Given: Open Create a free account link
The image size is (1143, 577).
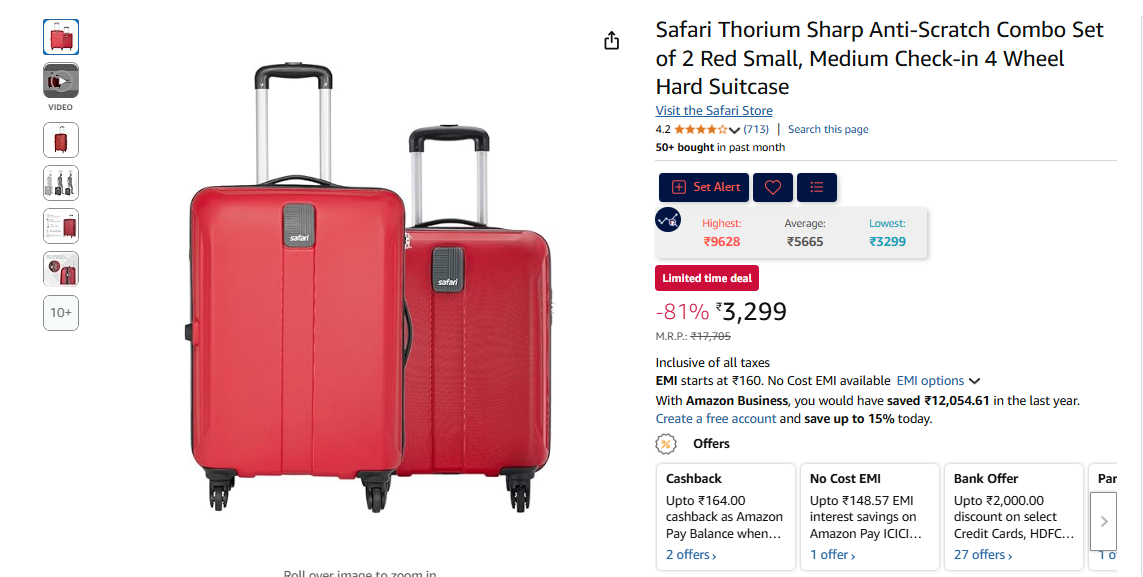Looking at the screenshot, I should (716, 419).
